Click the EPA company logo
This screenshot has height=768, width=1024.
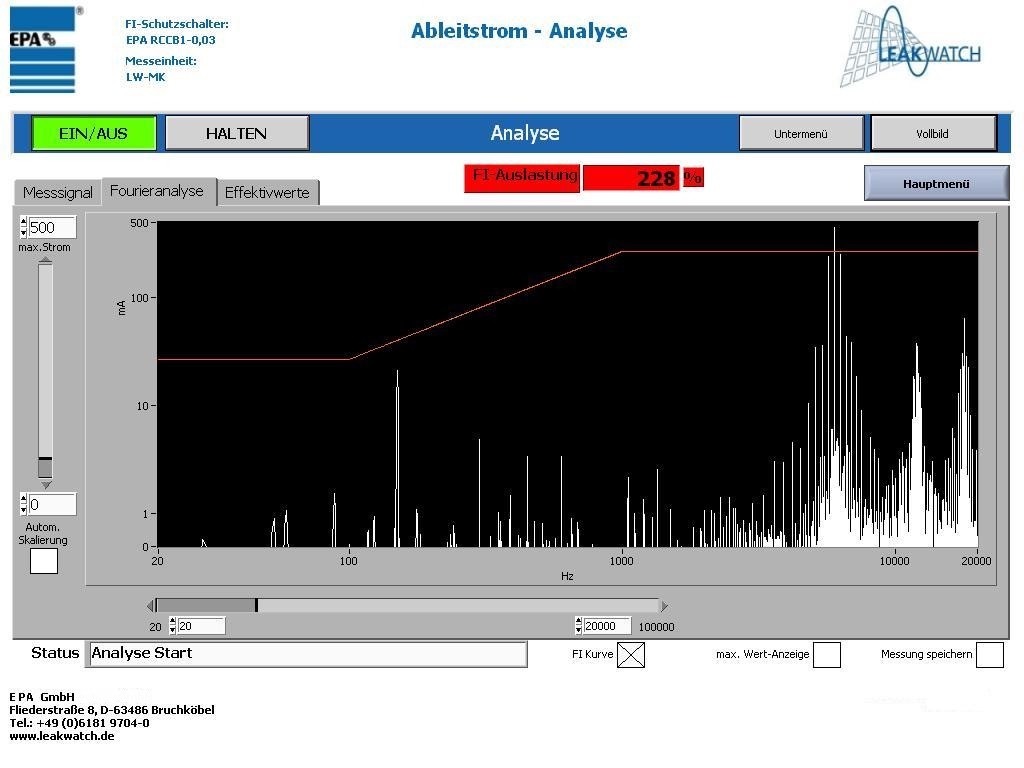[x=42, y=50]
